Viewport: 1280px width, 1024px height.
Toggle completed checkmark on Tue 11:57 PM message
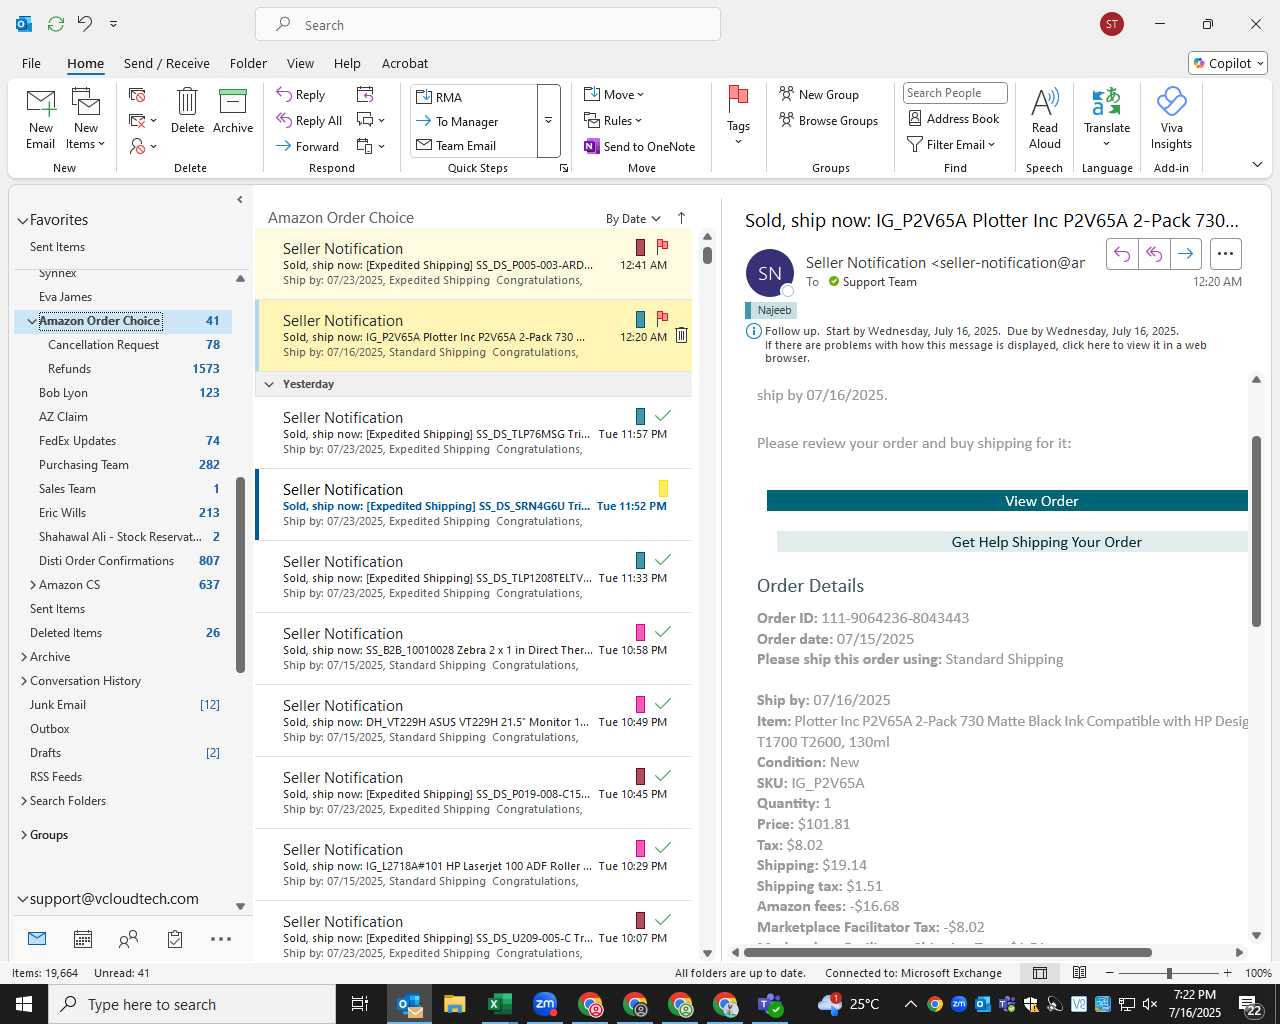(662, 415)
